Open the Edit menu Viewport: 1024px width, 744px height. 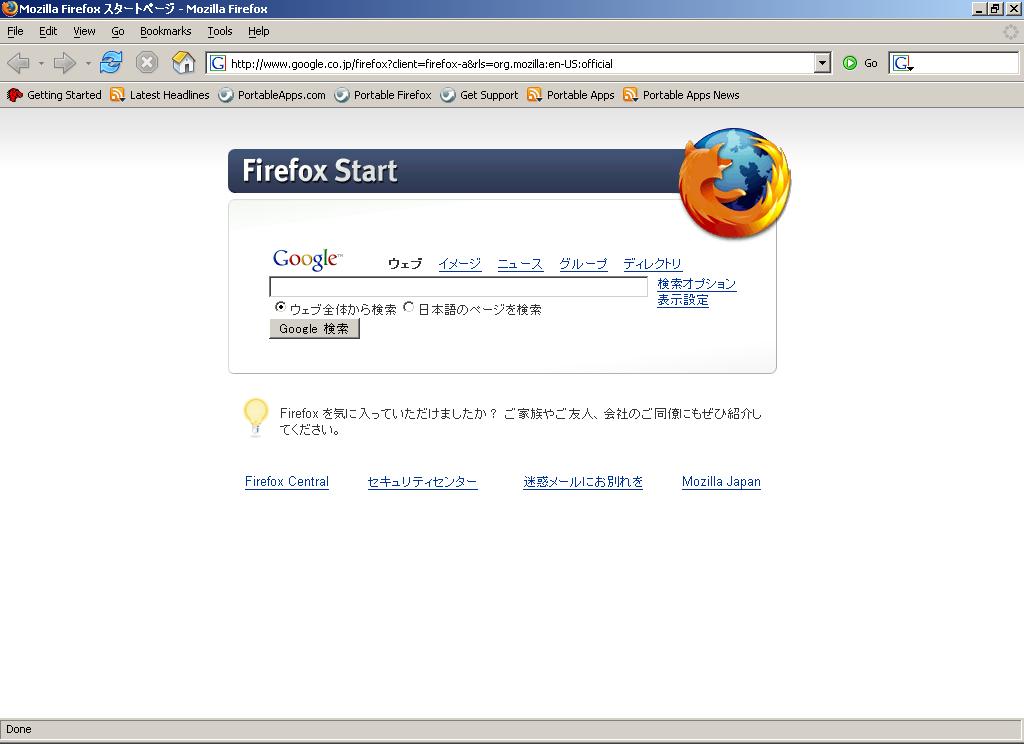pos(48,31)
